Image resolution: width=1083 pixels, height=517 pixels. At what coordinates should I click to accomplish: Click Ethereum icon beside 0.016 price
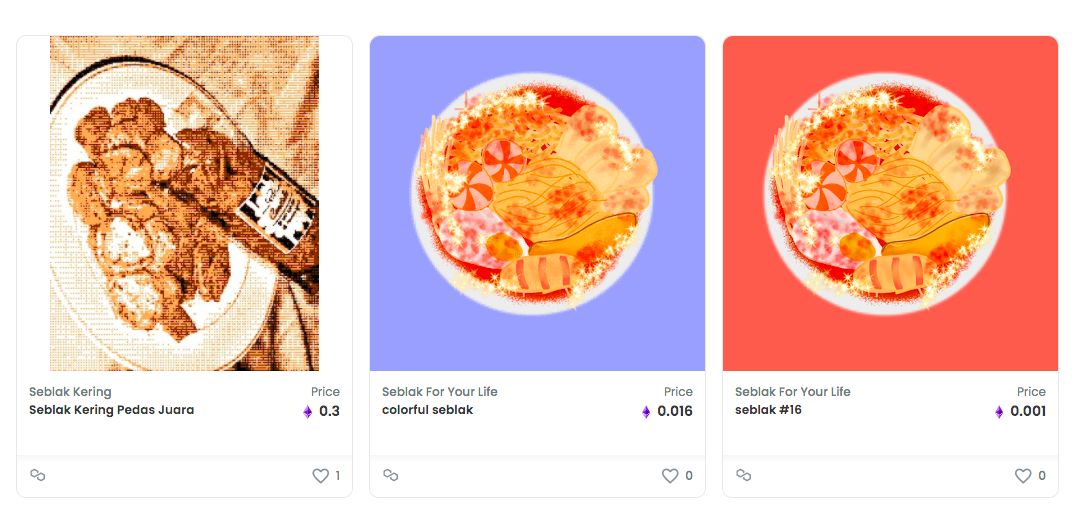646,412
